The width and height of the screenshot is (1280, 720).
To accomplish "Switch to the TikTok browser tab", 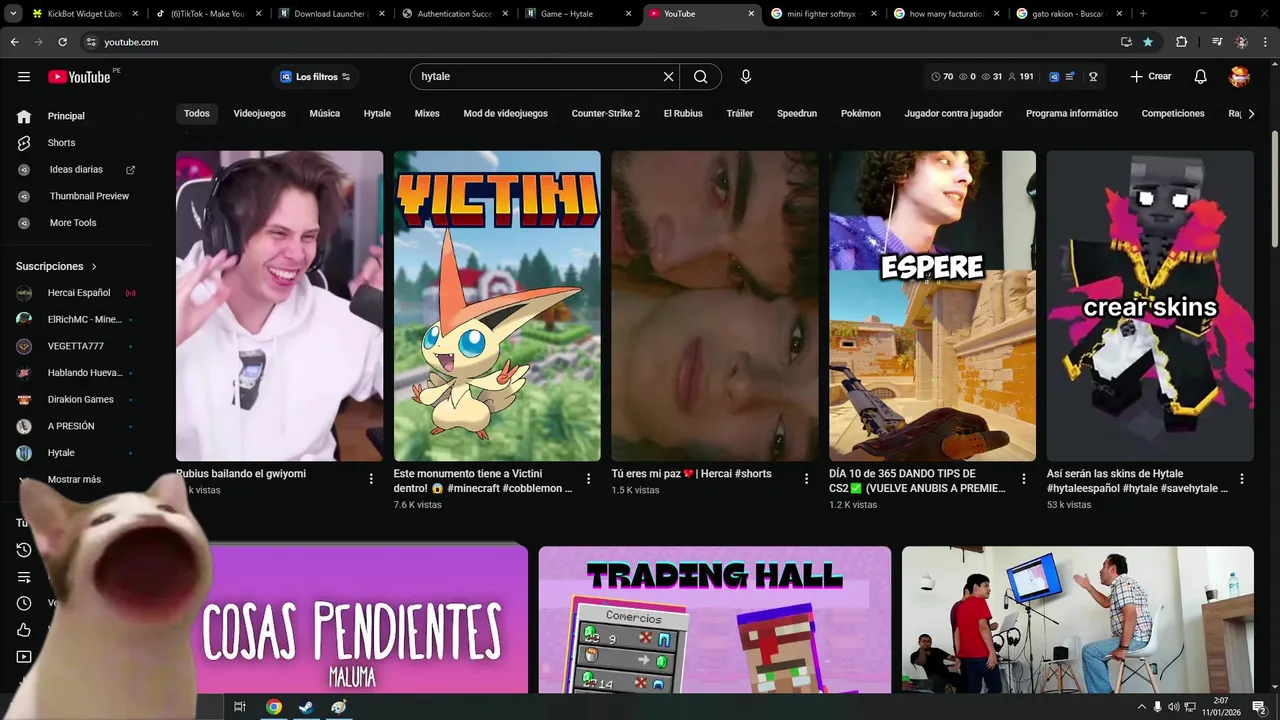I will pos(208,14).
